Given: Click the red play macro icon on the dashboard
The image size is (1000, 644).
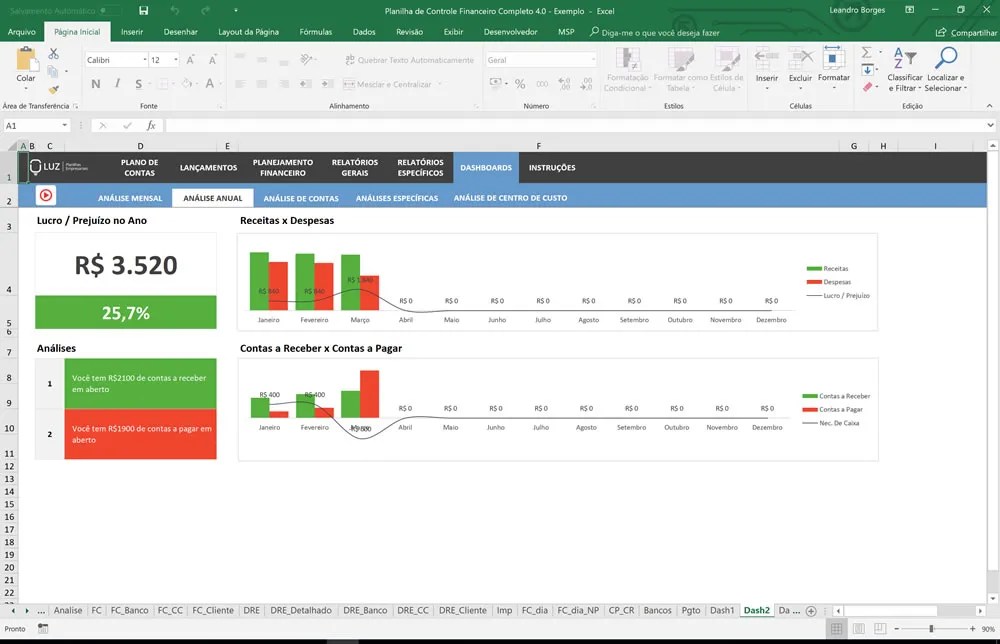Looking at the screenshot, I should 46,196.
